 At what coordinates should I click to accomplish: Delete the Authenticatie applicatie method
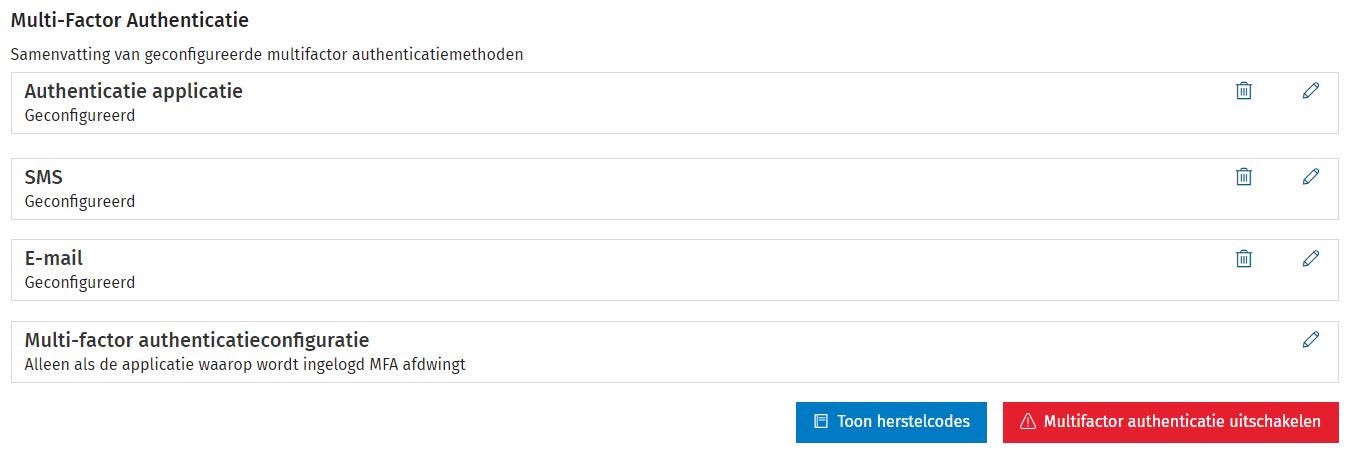1244,91
